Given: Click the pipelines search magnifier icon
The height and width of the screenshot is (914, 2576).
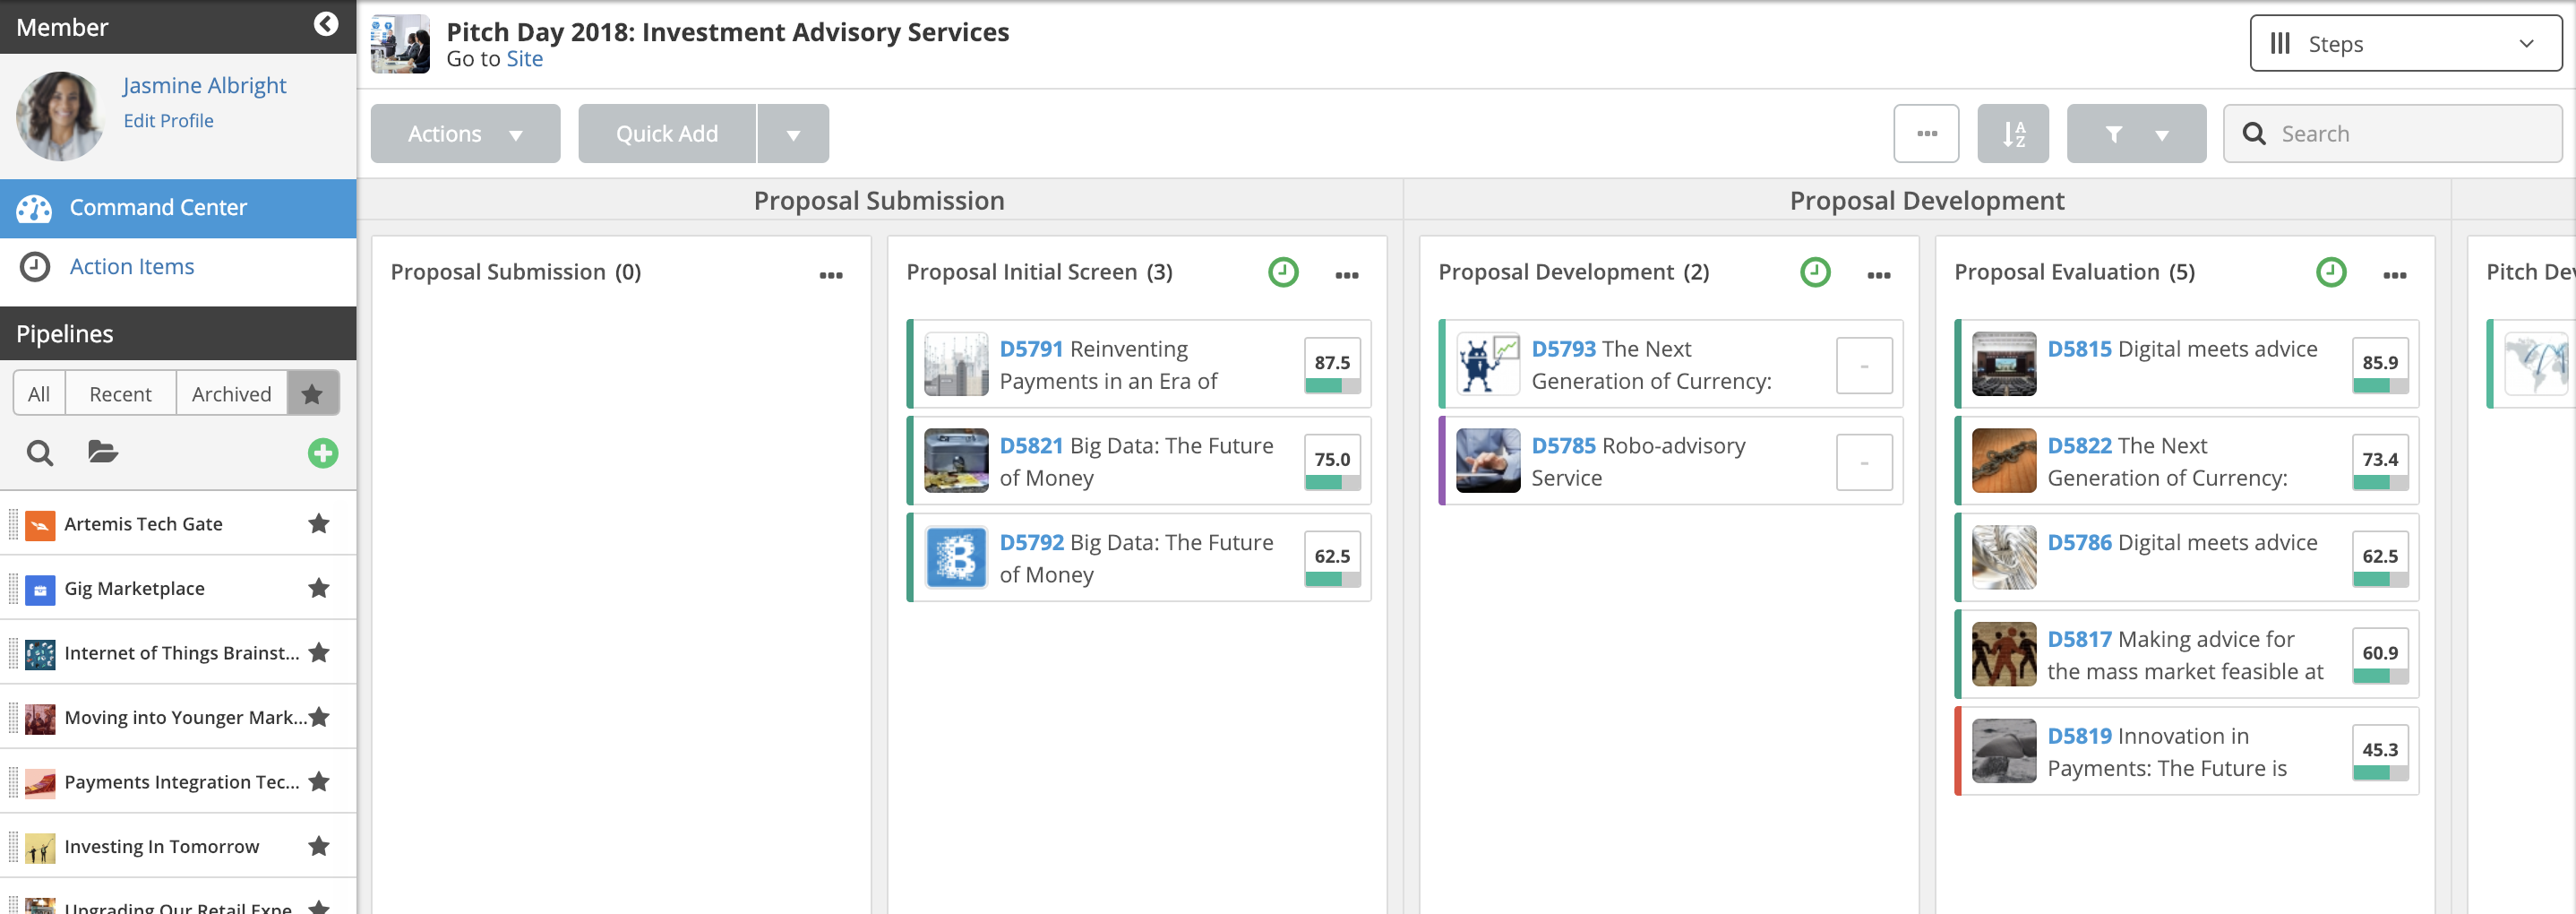Looking at the screenshot, I should pos(40,453).
